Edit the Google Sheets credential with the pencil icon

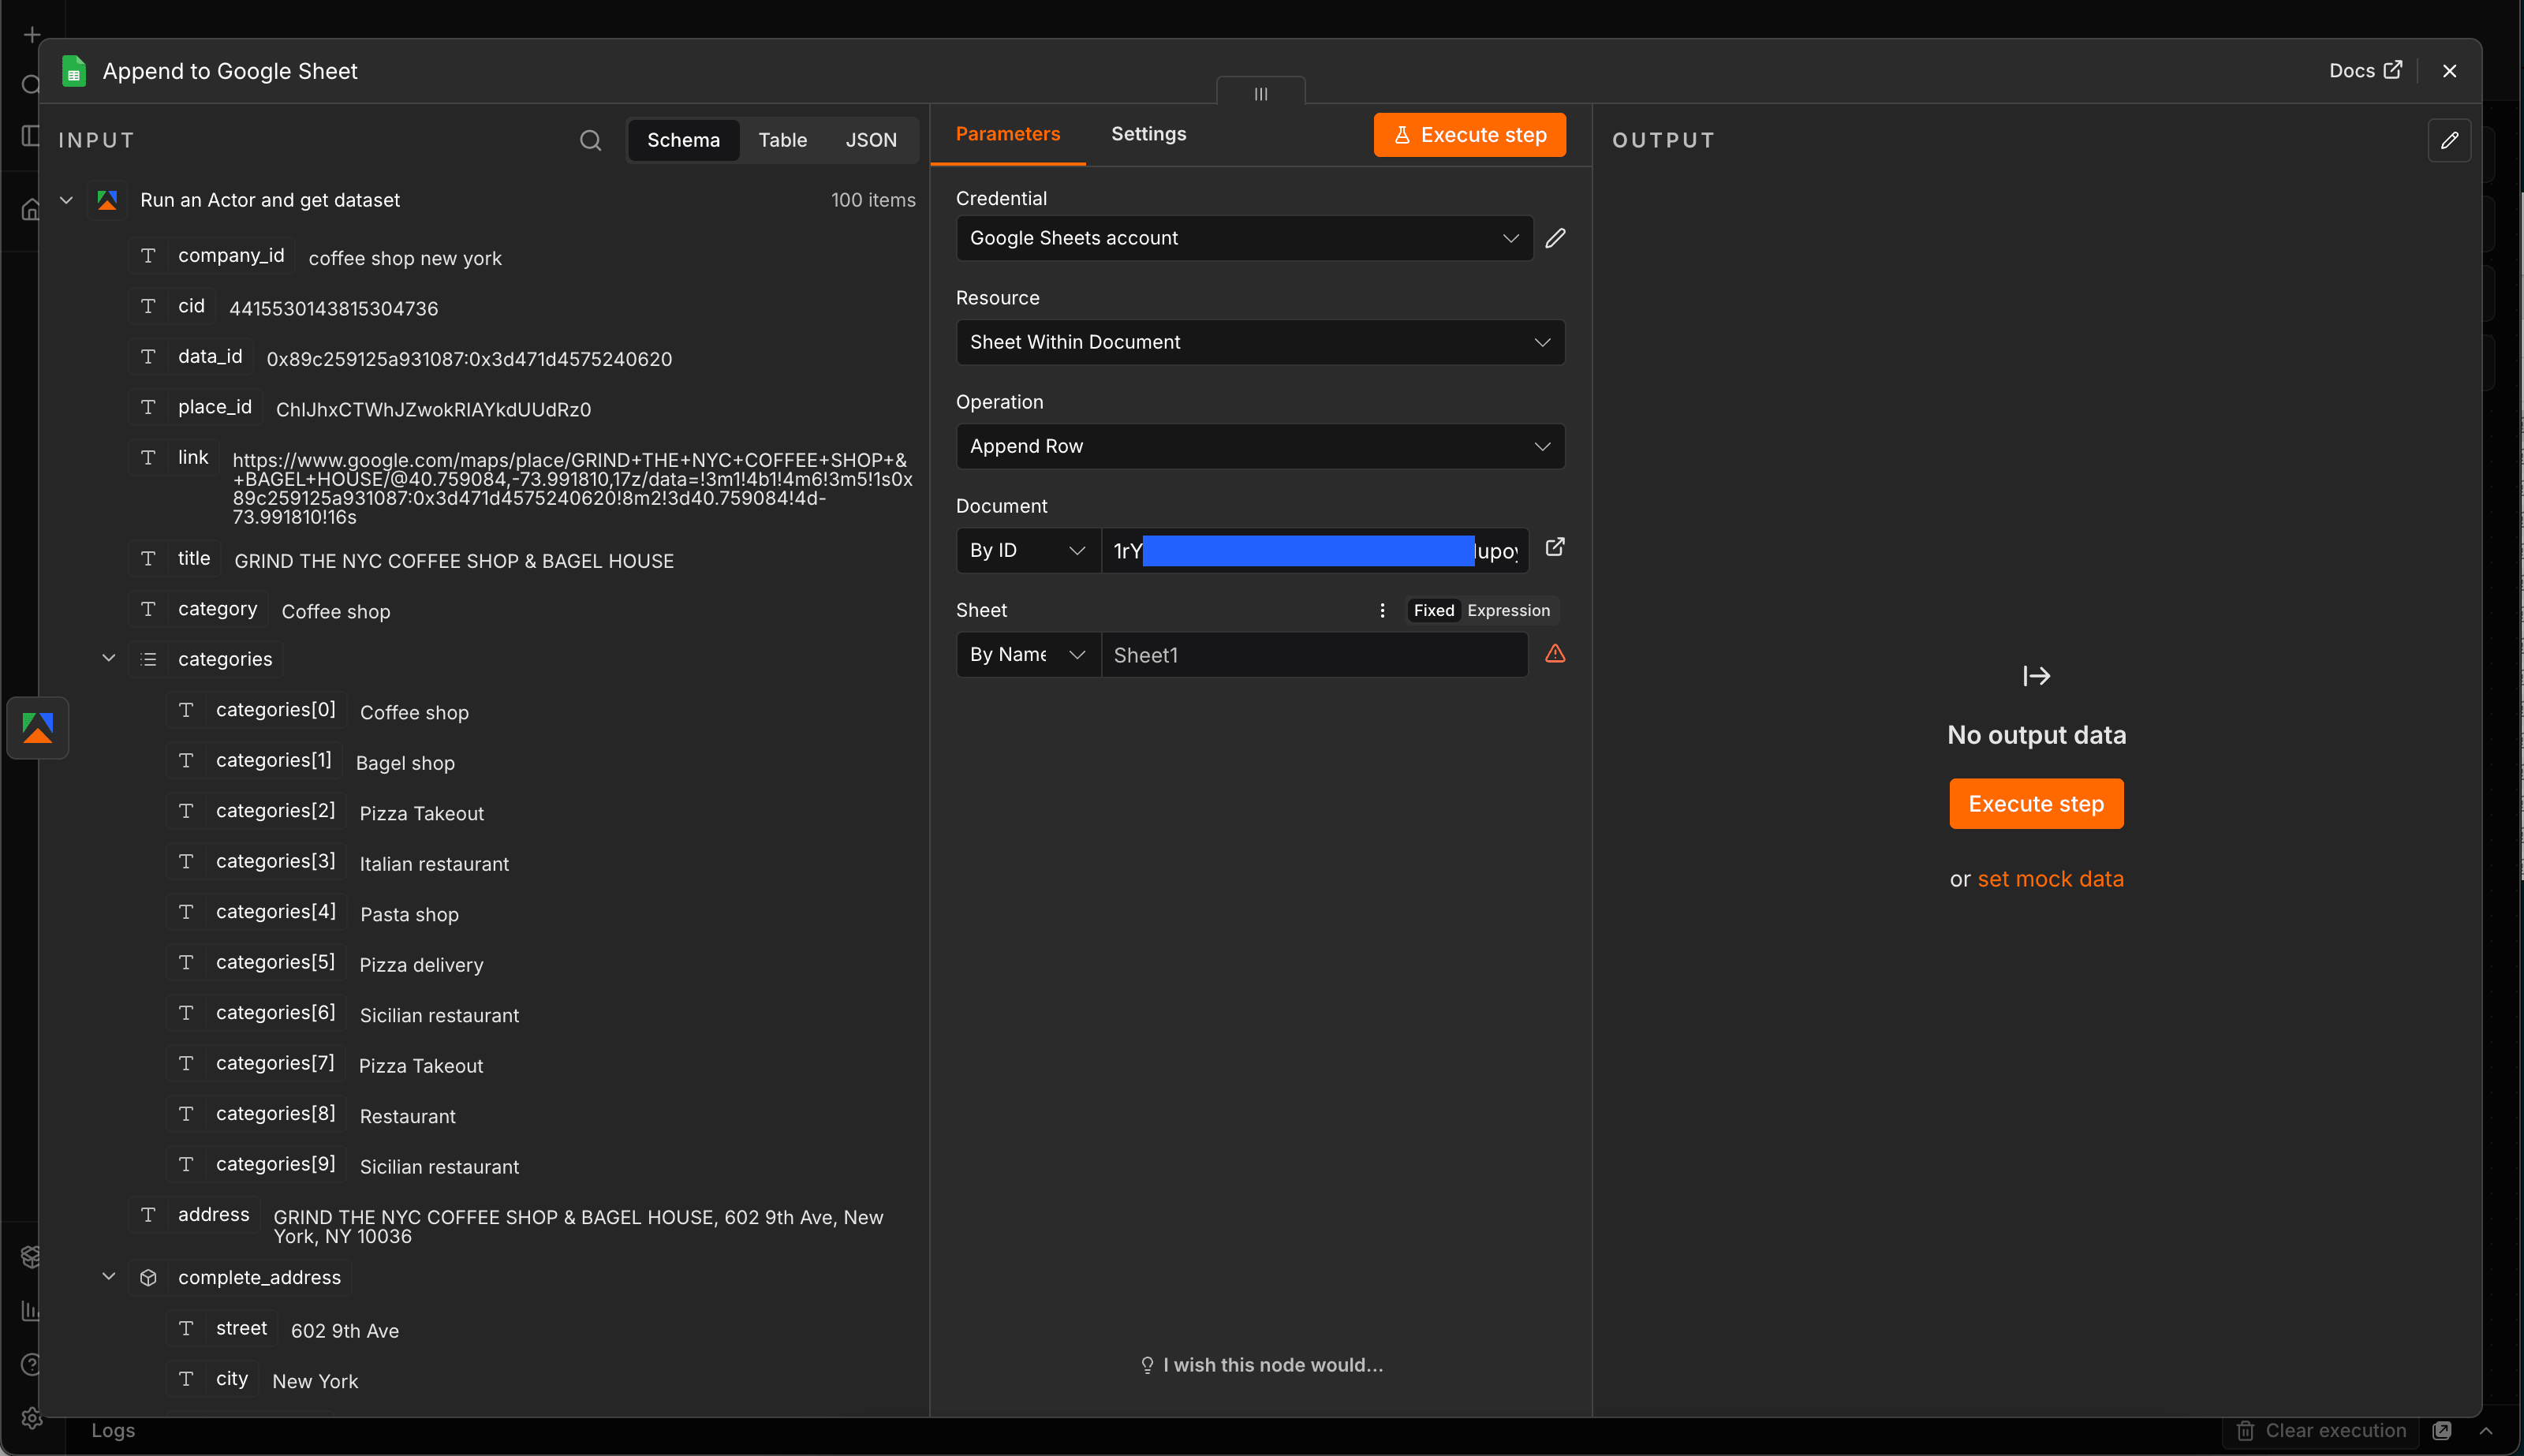pyautogui.click(x=1555, y=238)
